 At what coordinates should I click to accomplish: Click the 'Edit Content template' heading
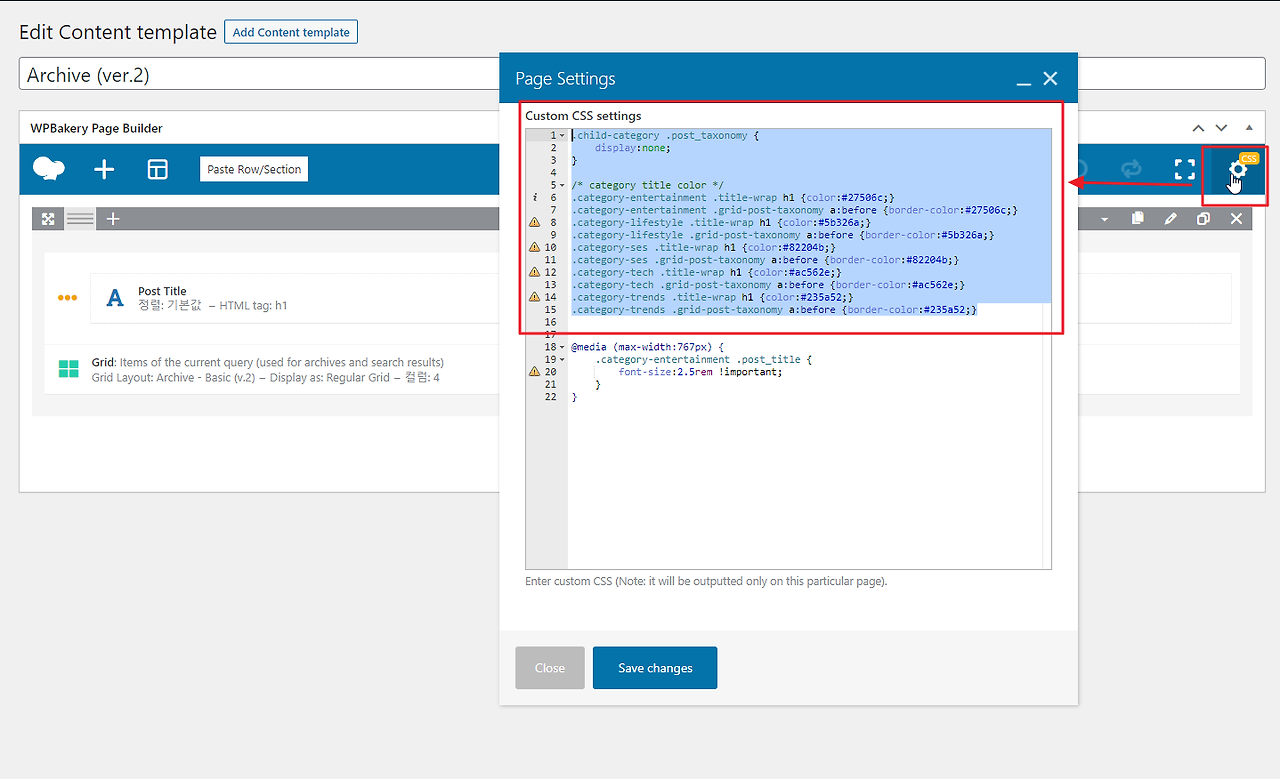click(118, 32)
